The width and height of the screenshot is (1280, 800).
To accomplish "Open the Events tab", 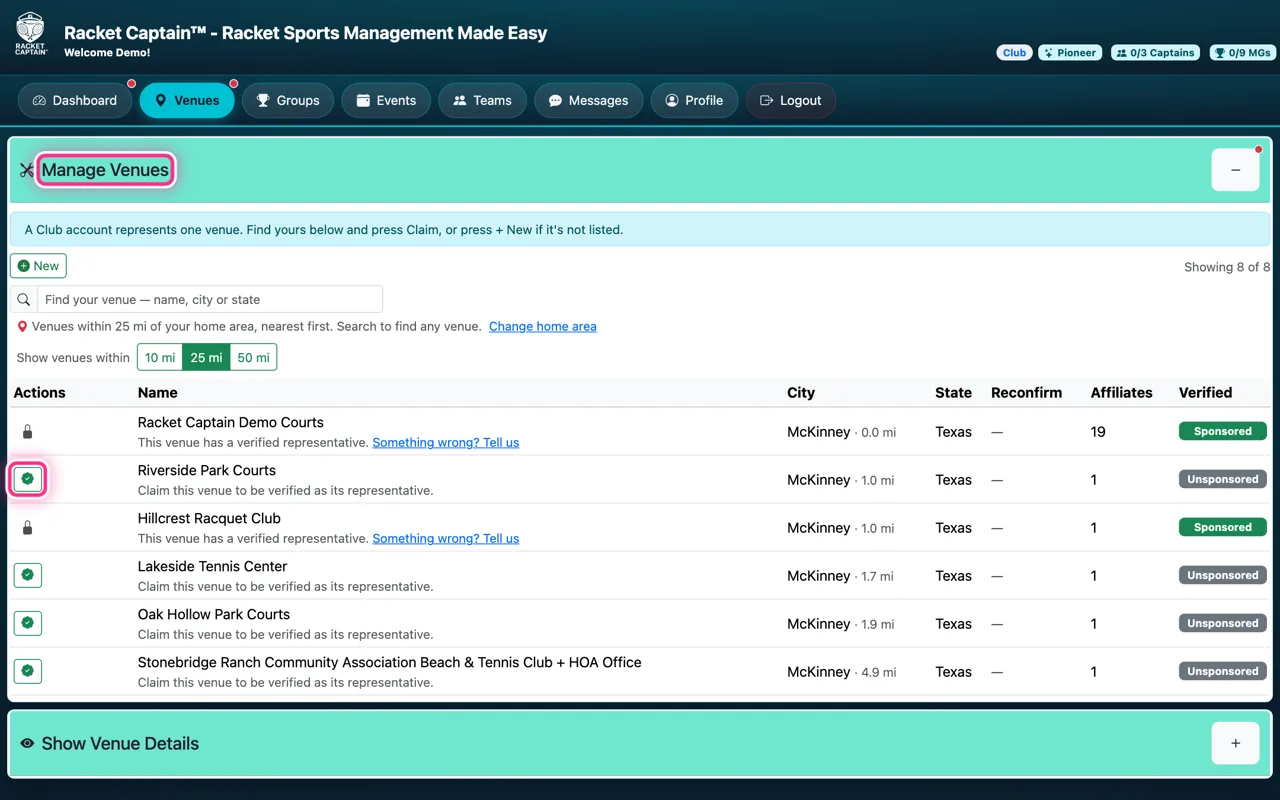I will click(386, 100).
